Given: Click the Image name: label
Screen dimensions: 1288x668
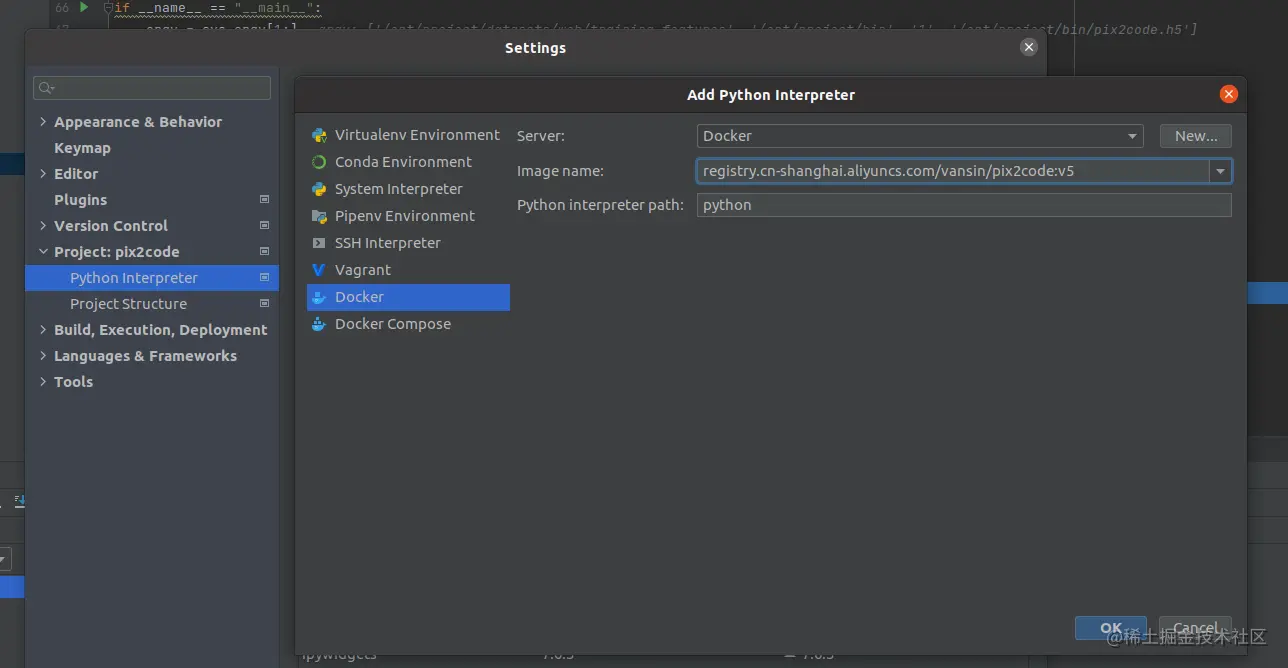Looking at the screenshot, I should pos(560,171).
